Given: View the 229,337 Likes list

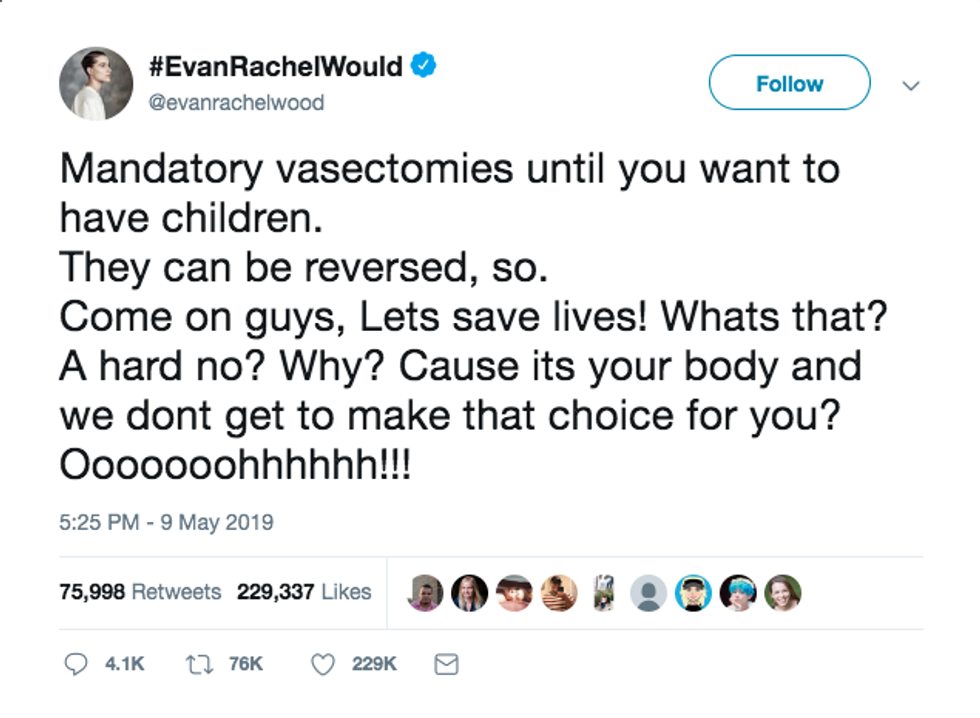Looking at the screenshot, I should click(303, 592).
